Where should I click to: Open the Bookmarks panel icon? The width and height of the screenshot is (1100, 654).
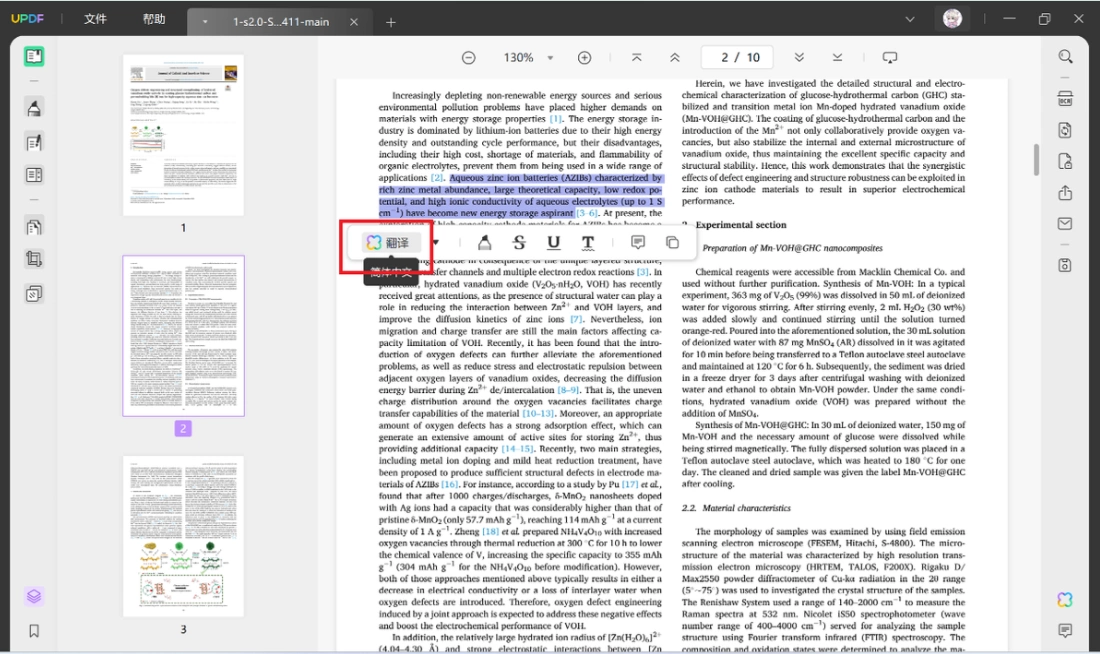[x=34, y=631]
